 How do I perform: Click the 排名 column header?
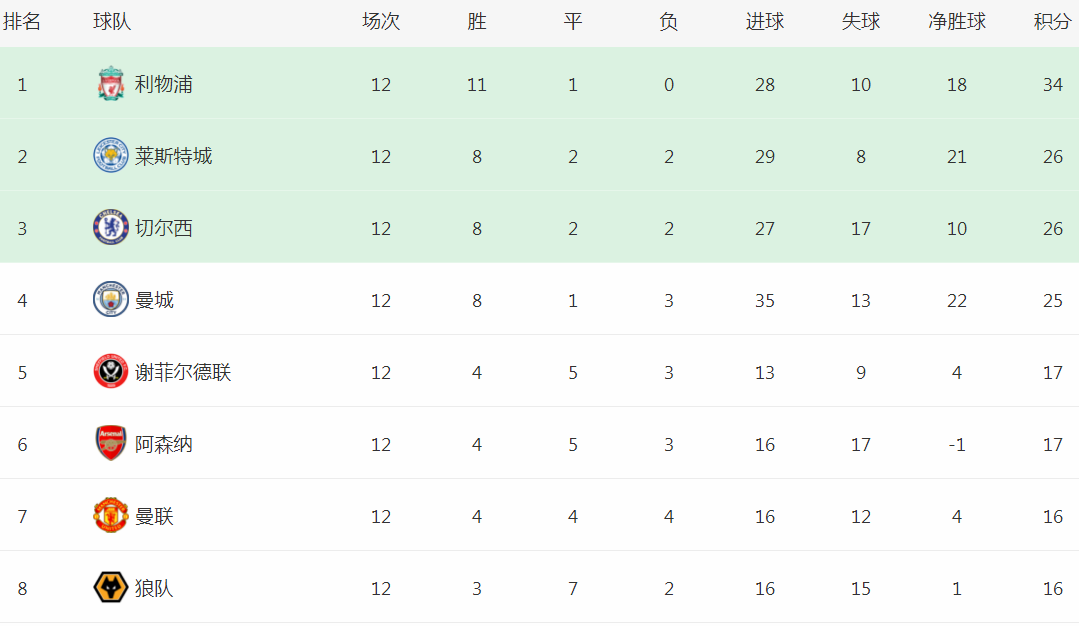click(22, 21)
